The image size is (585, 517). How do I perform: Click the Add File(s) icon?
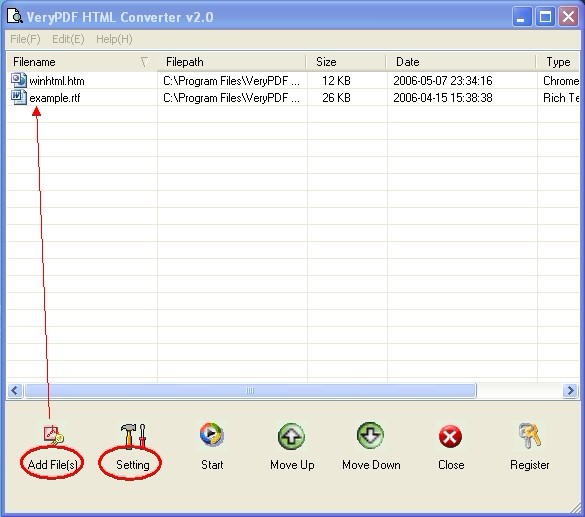(53, 435)
